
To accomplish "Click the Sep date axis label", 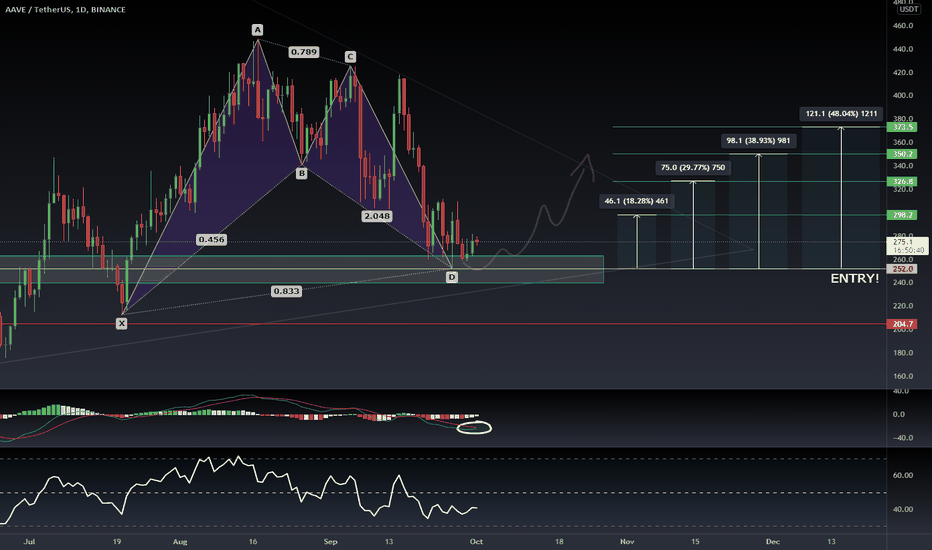I will pos(330,542).
